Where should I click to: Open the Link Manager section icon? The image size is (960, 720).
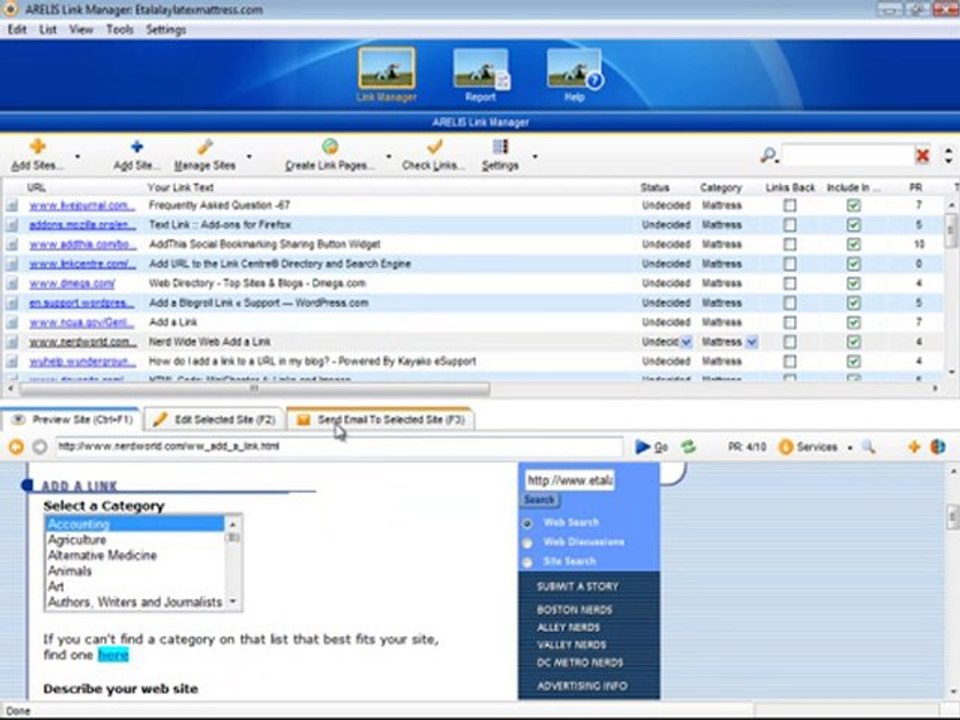[x=386, y=69]
